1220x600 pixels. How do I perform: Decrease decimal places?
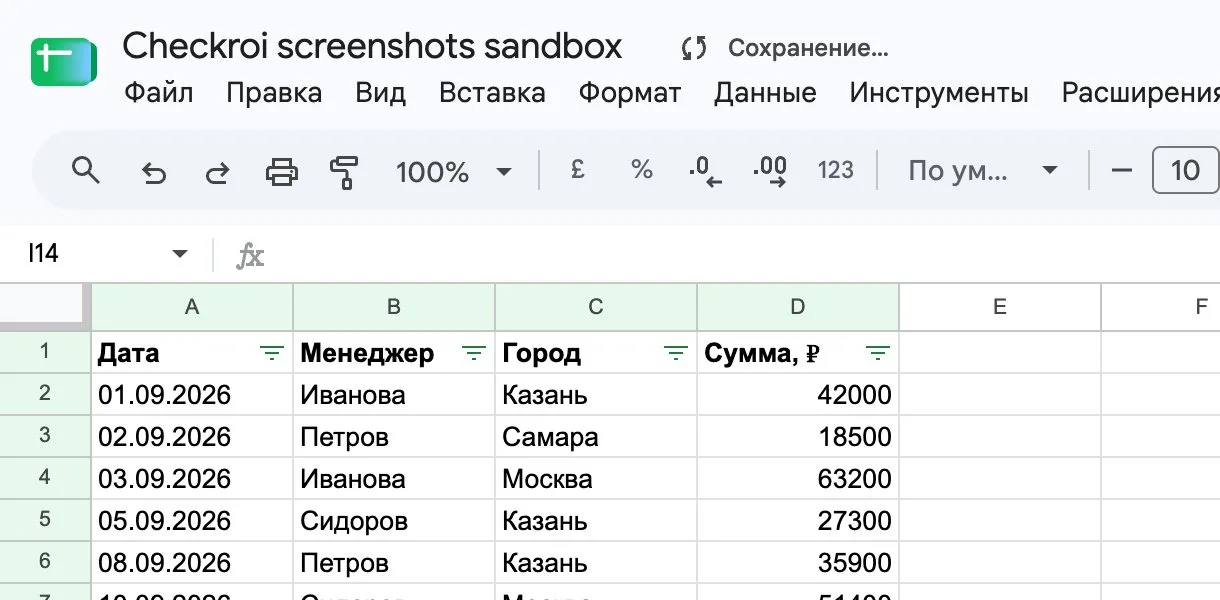705,172
